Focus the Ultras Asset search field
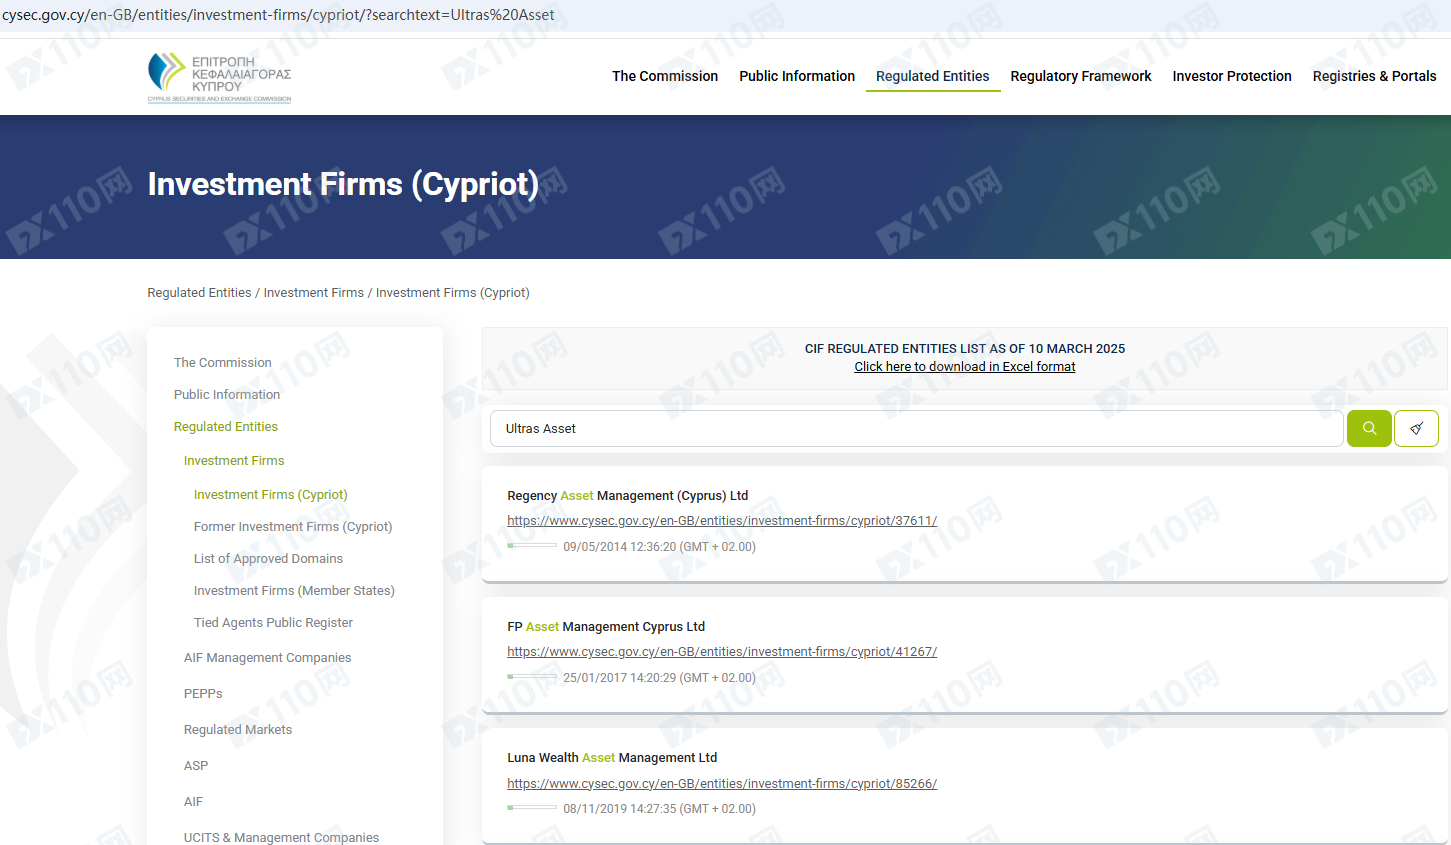 click(x=915, y=428)
